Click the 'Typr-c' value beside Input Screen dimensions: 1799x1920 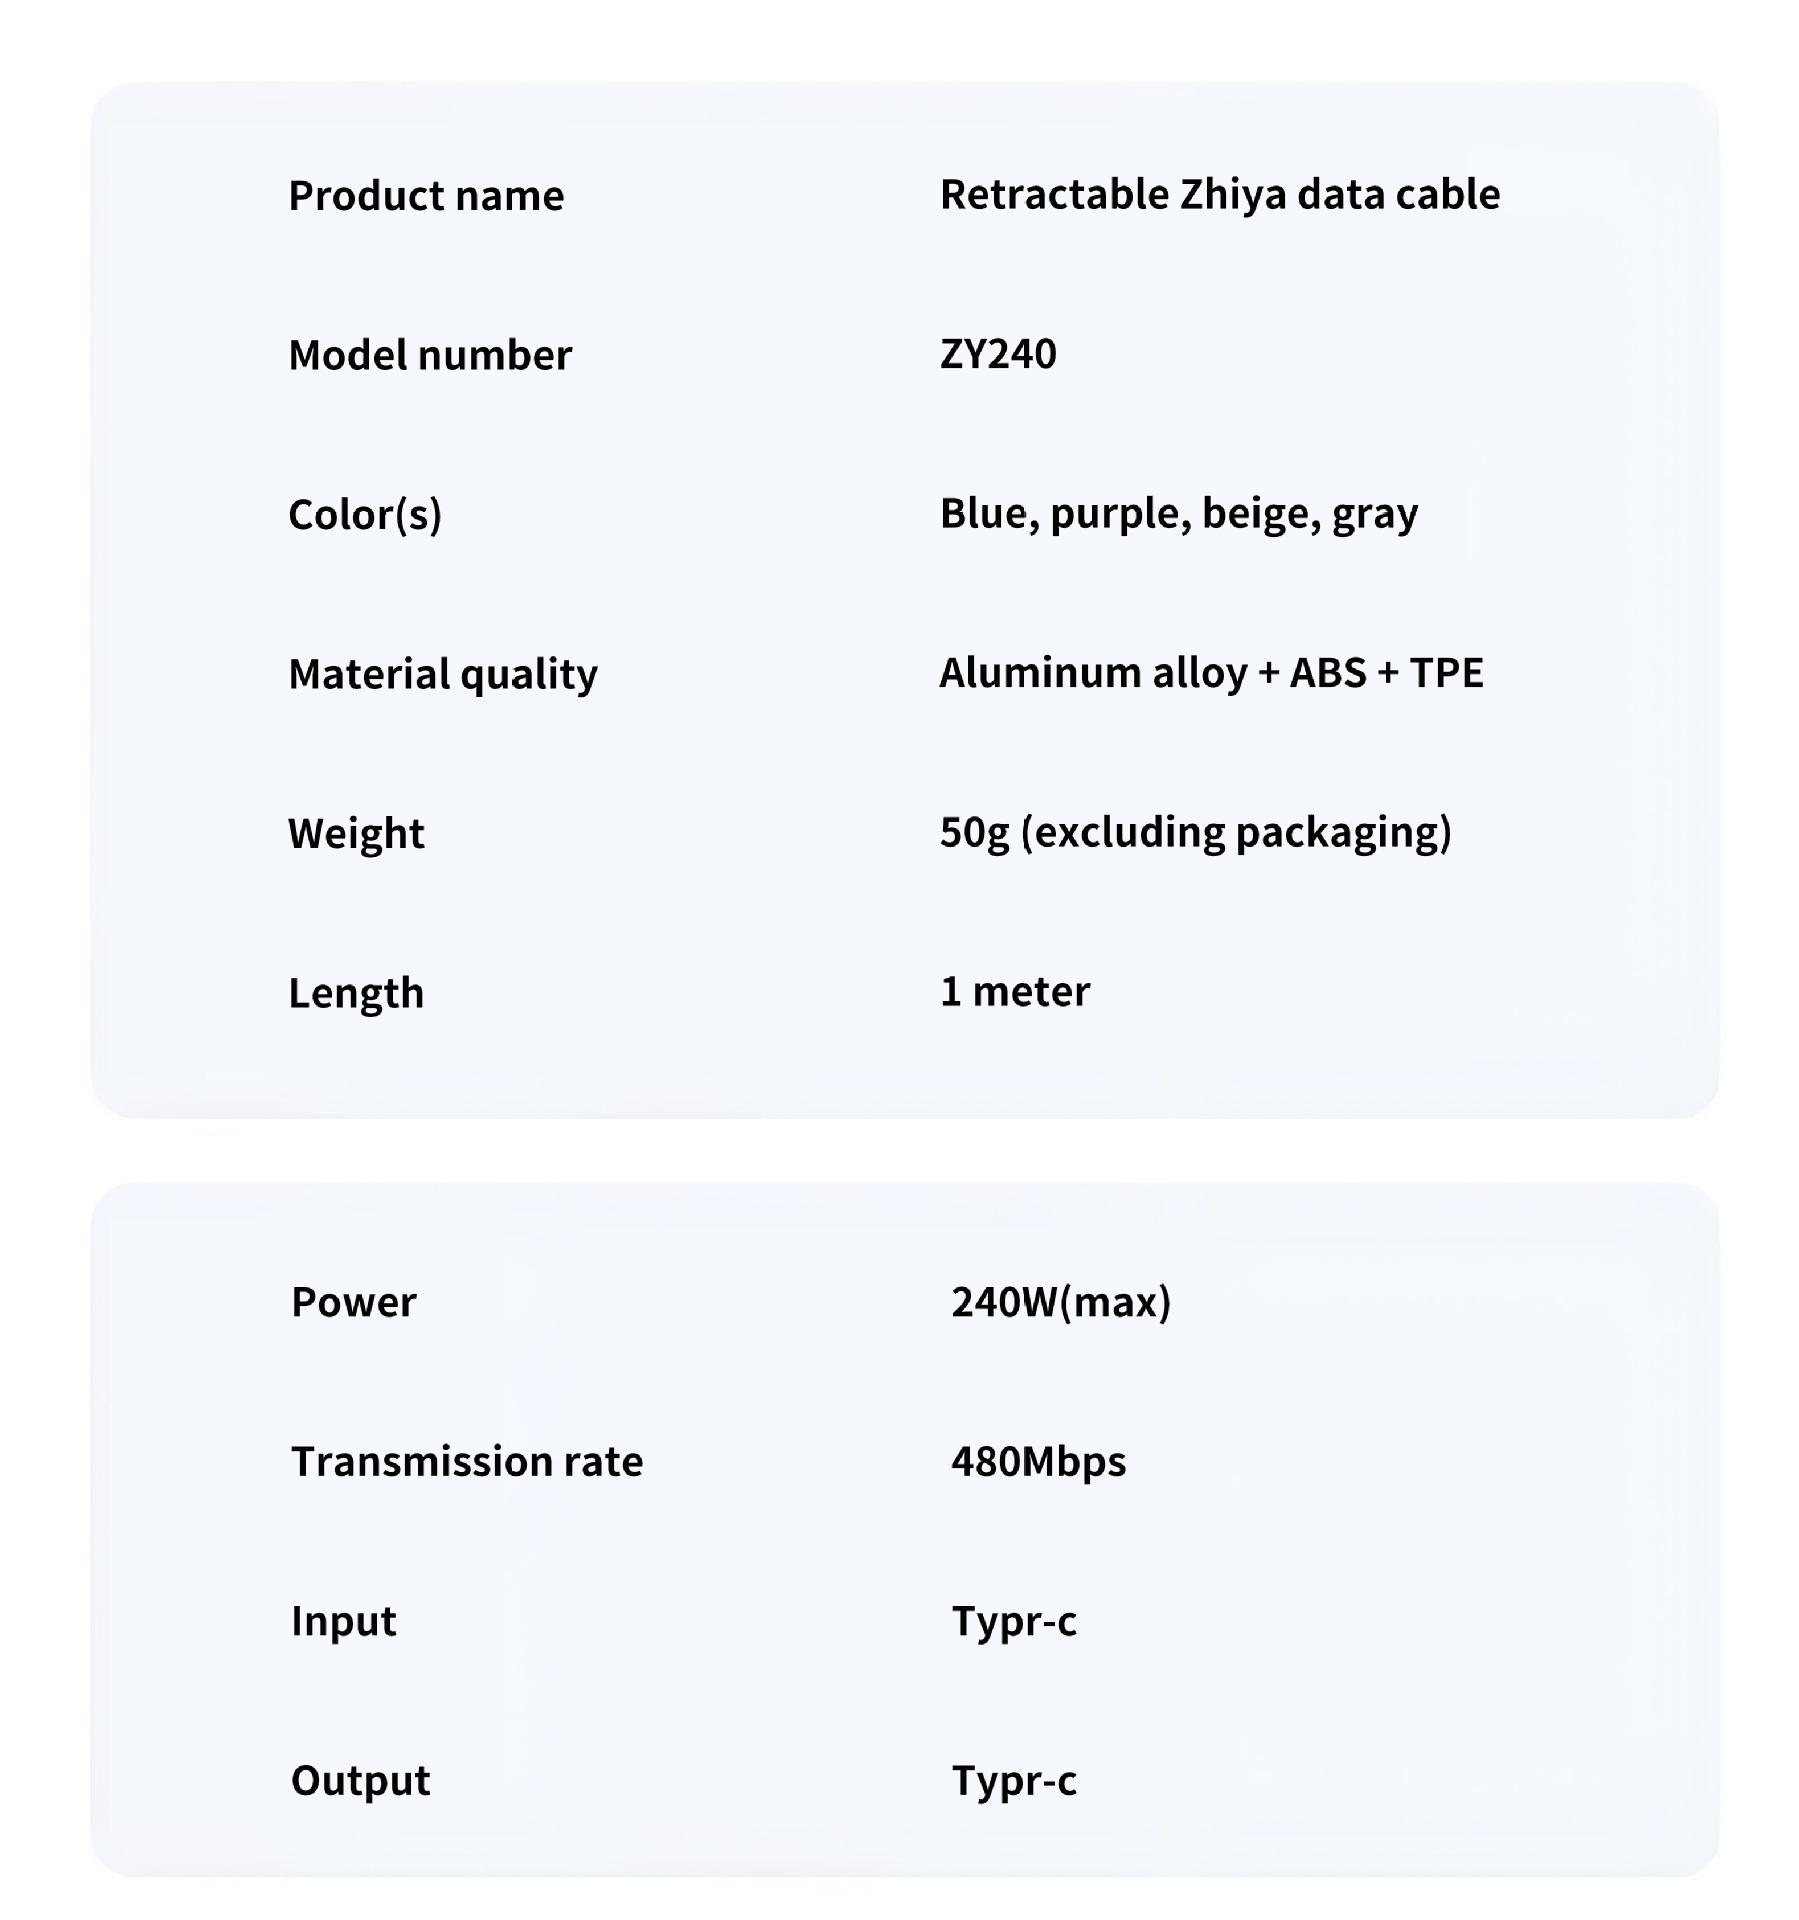click(x=1014, y=1622)
